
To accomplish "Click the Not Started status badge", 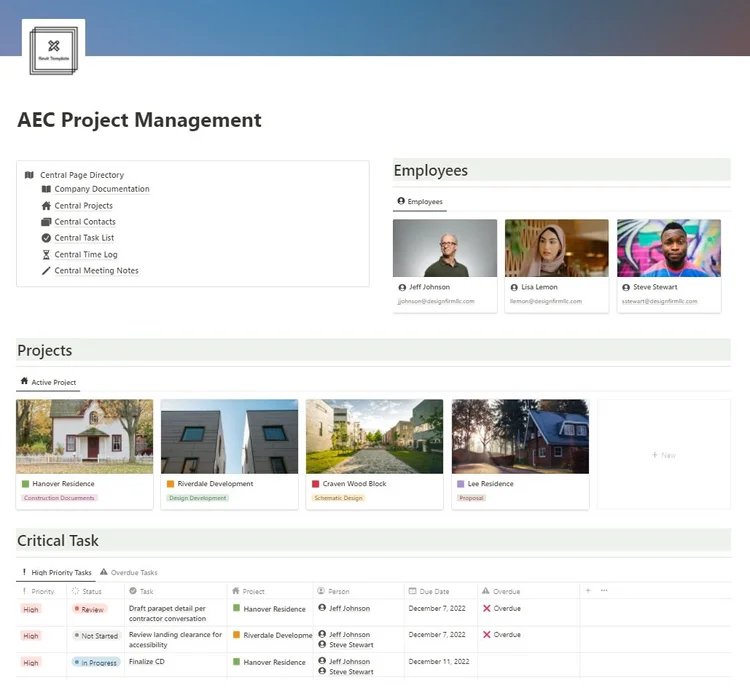I will point(96,636).
